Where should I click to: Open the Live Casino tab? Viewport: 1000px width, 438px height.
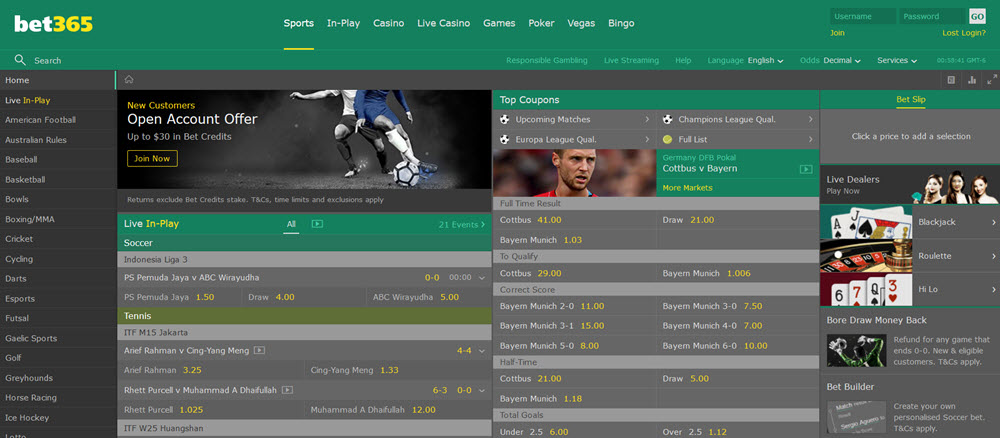[443, 23]
